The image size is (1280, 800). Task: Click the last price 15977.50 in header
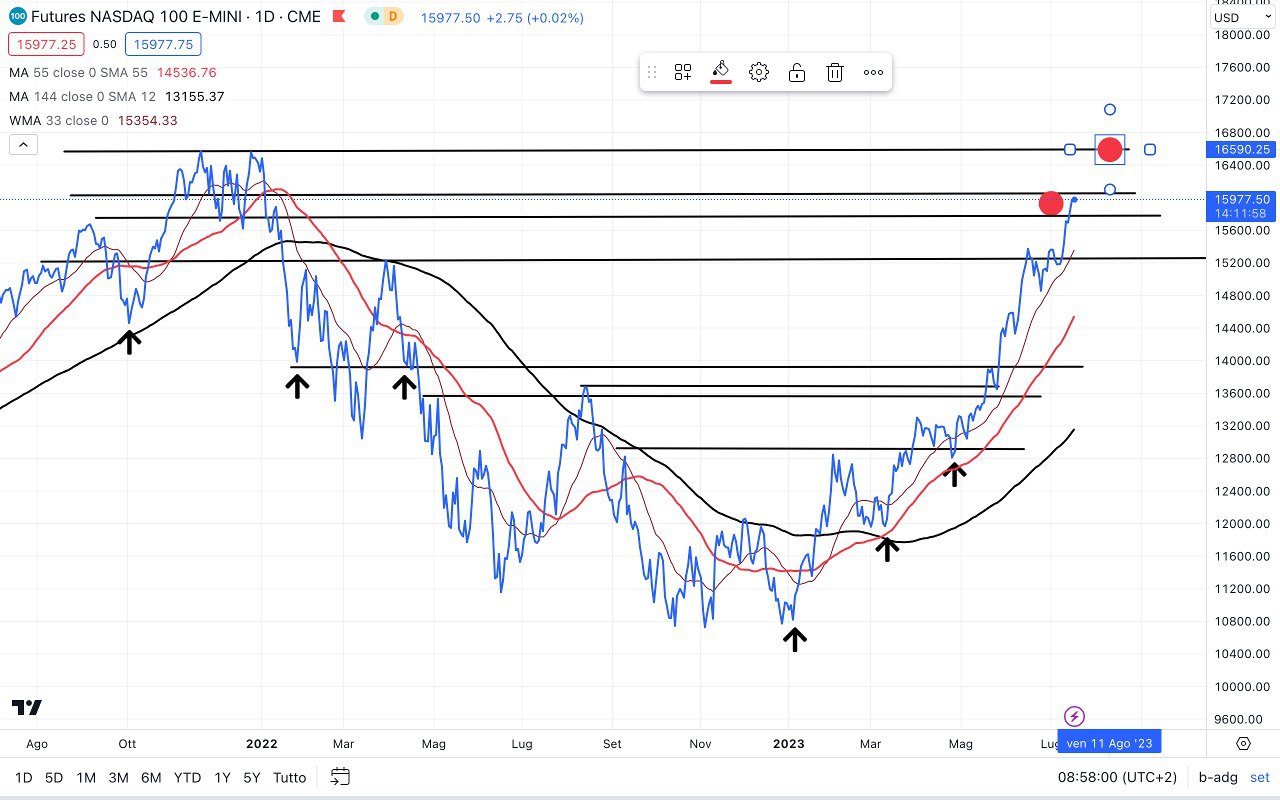click(450, 18)
